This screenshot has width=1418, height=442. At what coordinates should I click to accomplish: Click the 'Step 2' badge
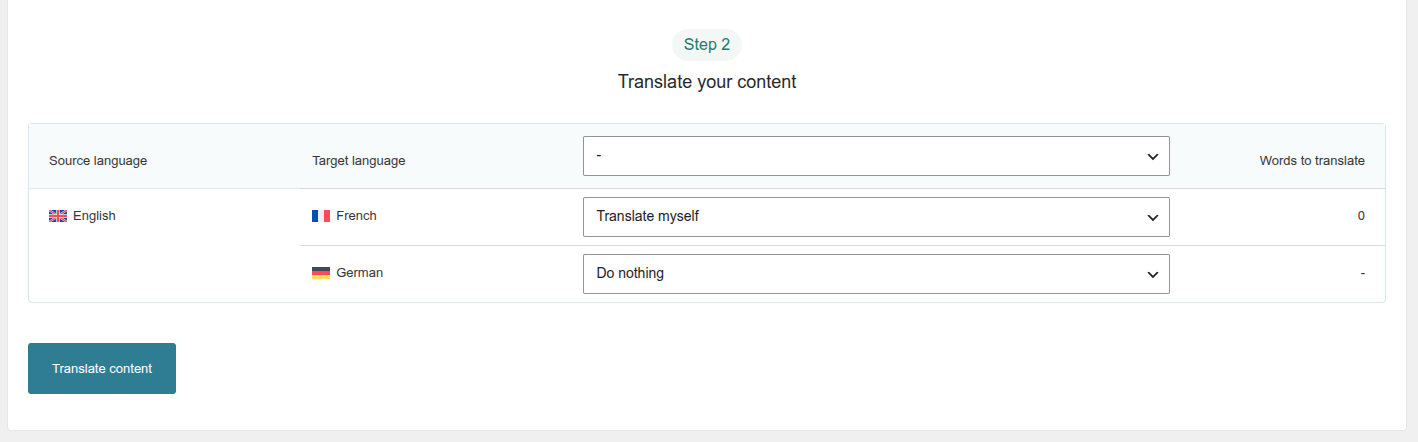tap(707, 45)
